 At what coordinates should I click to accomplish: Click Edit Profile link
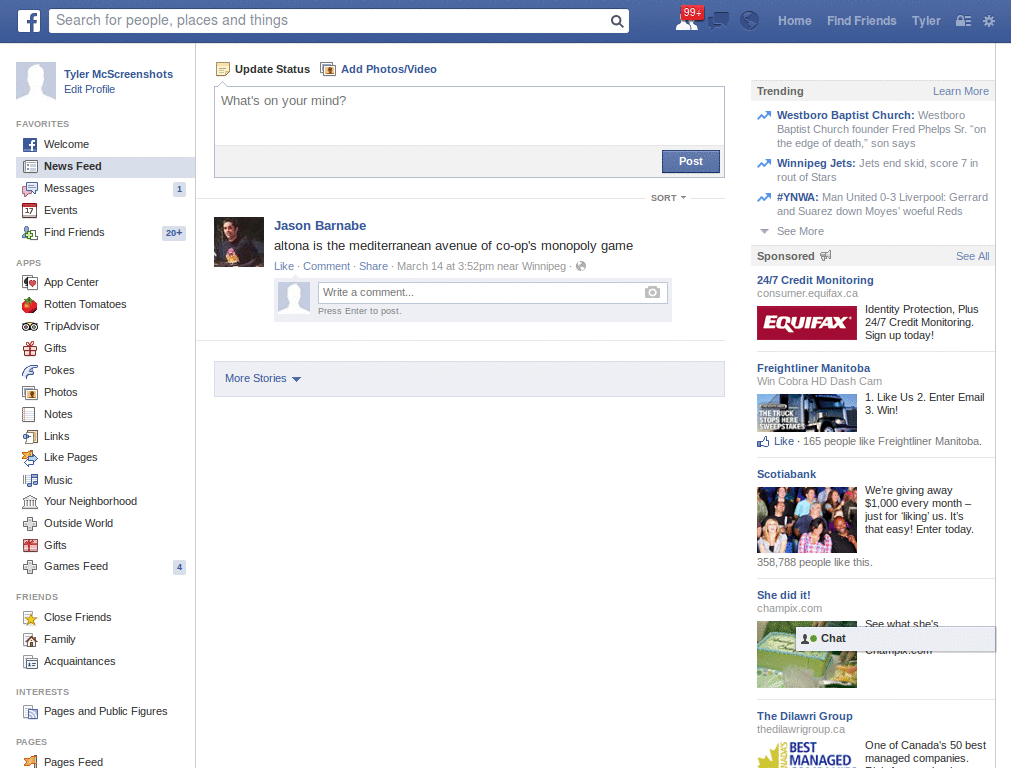89,89
